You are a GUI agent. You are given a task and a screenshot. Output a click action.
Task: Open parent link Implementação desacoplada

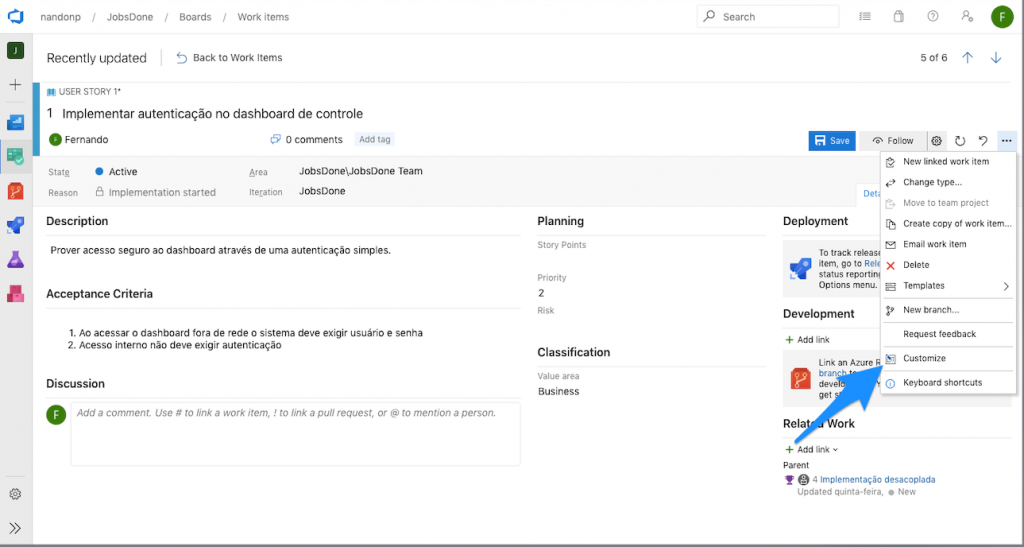click(x=877, y=479)
